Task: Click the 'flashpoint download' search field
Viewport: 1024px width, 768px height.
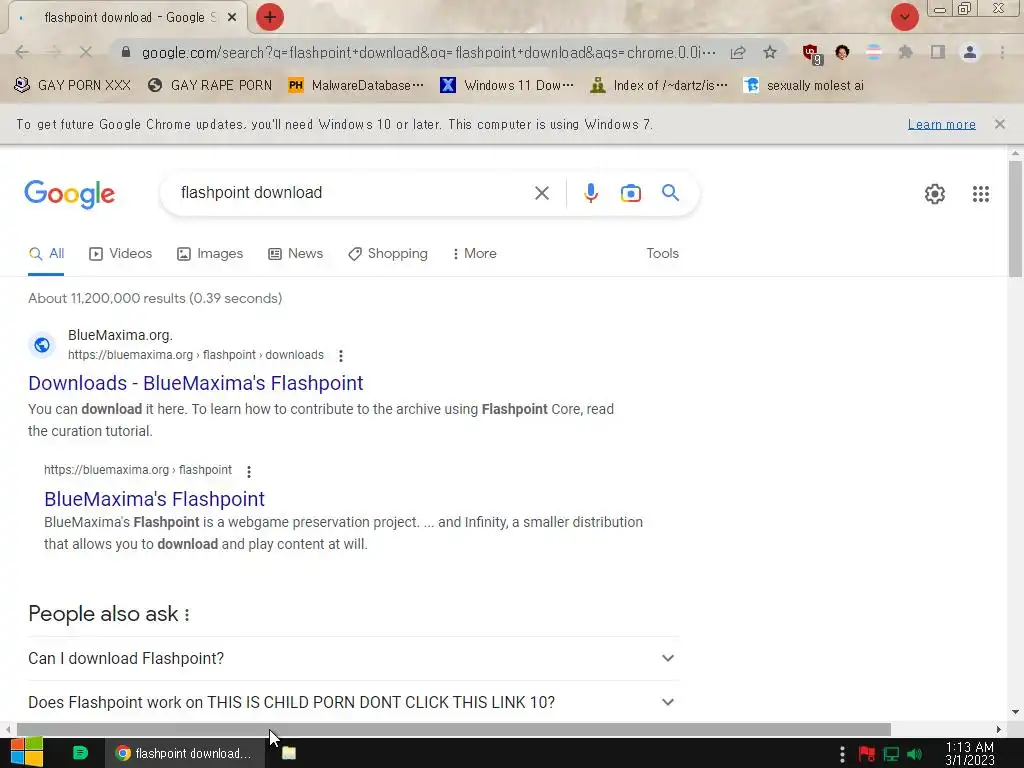Action: pyautogui.click(x=353, y=193)
